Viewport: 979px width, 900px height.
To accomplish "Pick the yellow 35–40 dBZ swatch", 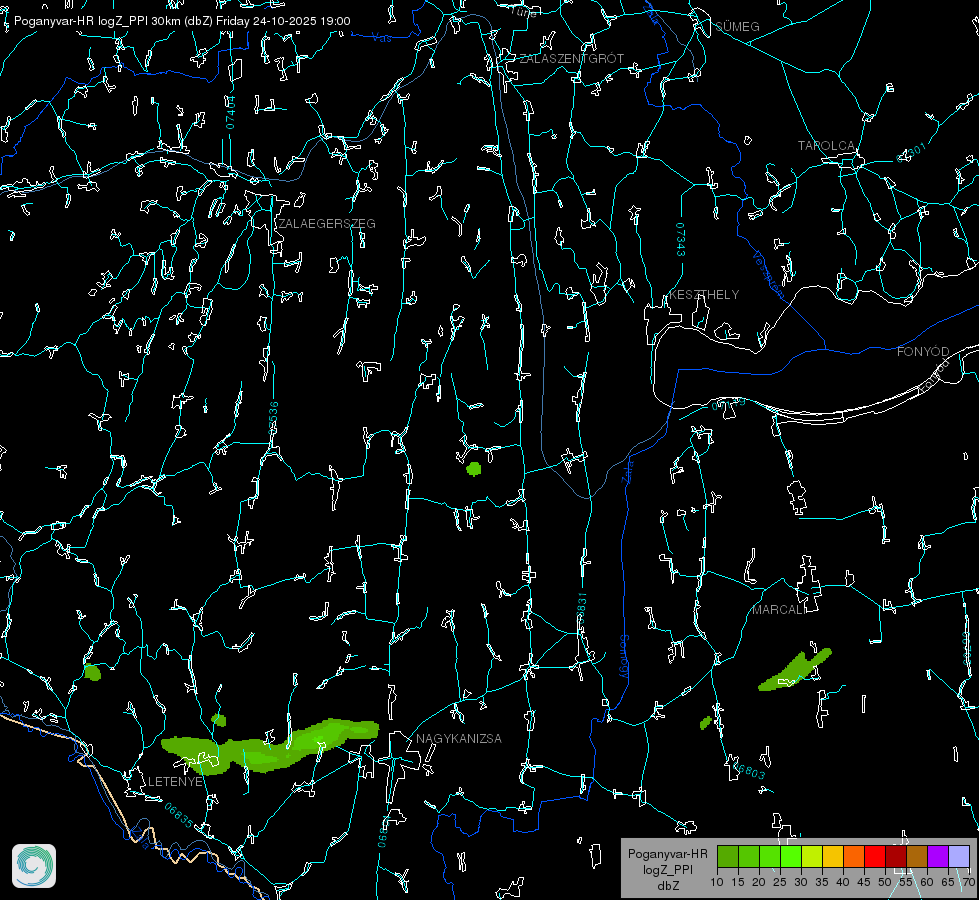I will pos(833,856).
